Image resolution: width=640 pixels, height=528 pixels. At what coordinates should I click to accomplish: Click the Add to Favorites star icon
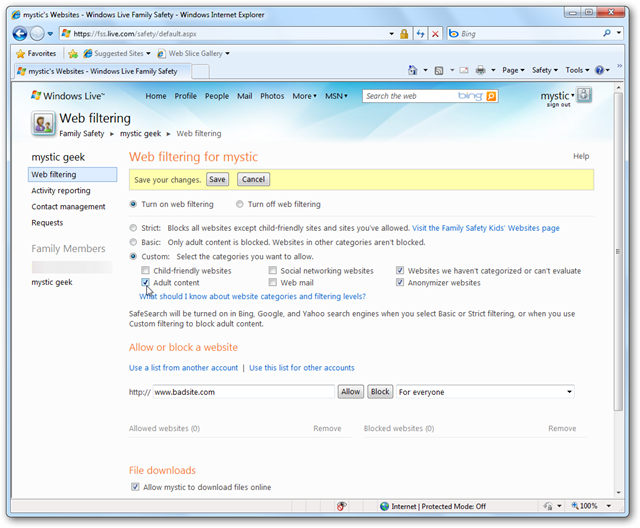tap(73, 53)
